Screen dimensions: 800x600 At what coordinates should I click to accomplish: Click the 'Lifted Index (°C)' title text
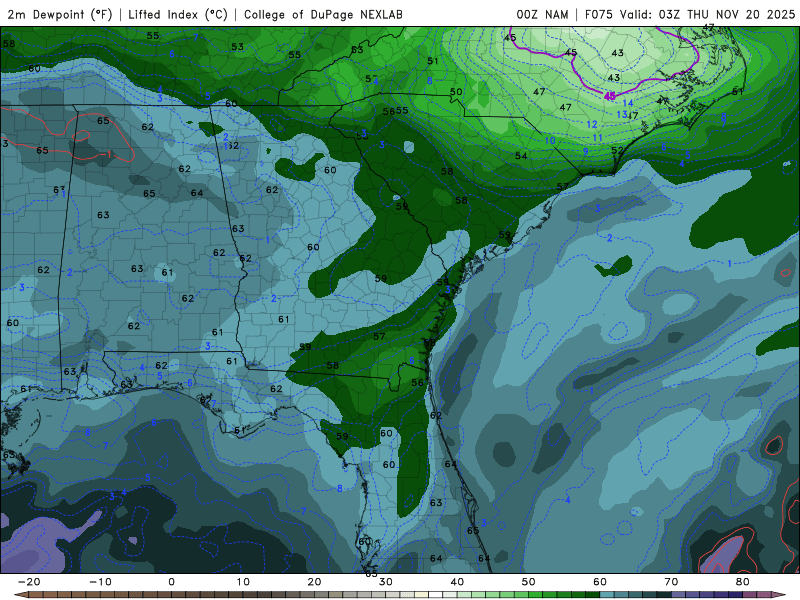click(178, 14)
